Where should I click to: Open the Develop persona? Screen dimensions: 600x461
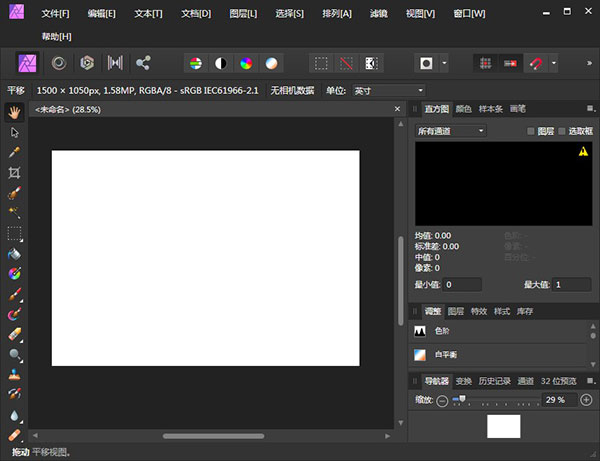point(87,63)
